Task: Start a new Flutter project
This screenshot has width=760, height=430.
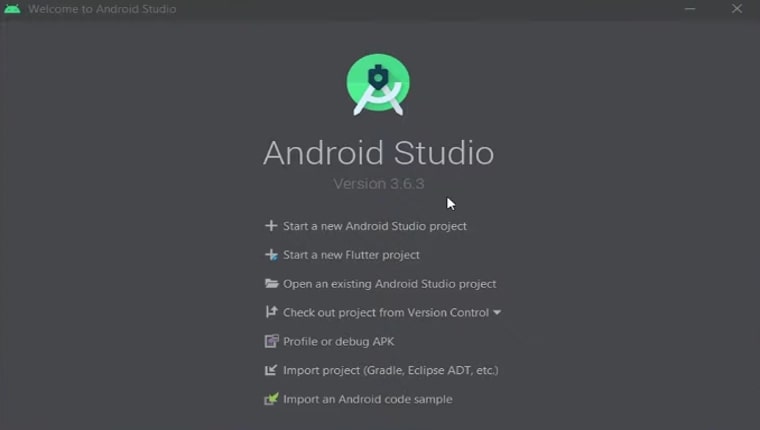Action: pos(351,255)
